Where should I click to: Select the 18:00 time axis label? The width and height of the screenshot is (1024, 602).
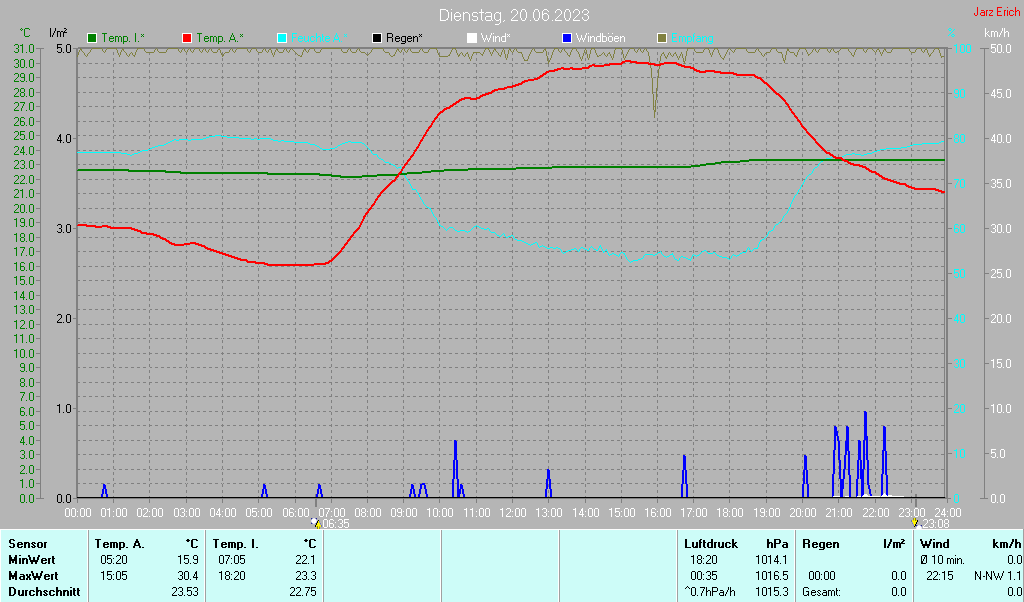tap(731, 512)
